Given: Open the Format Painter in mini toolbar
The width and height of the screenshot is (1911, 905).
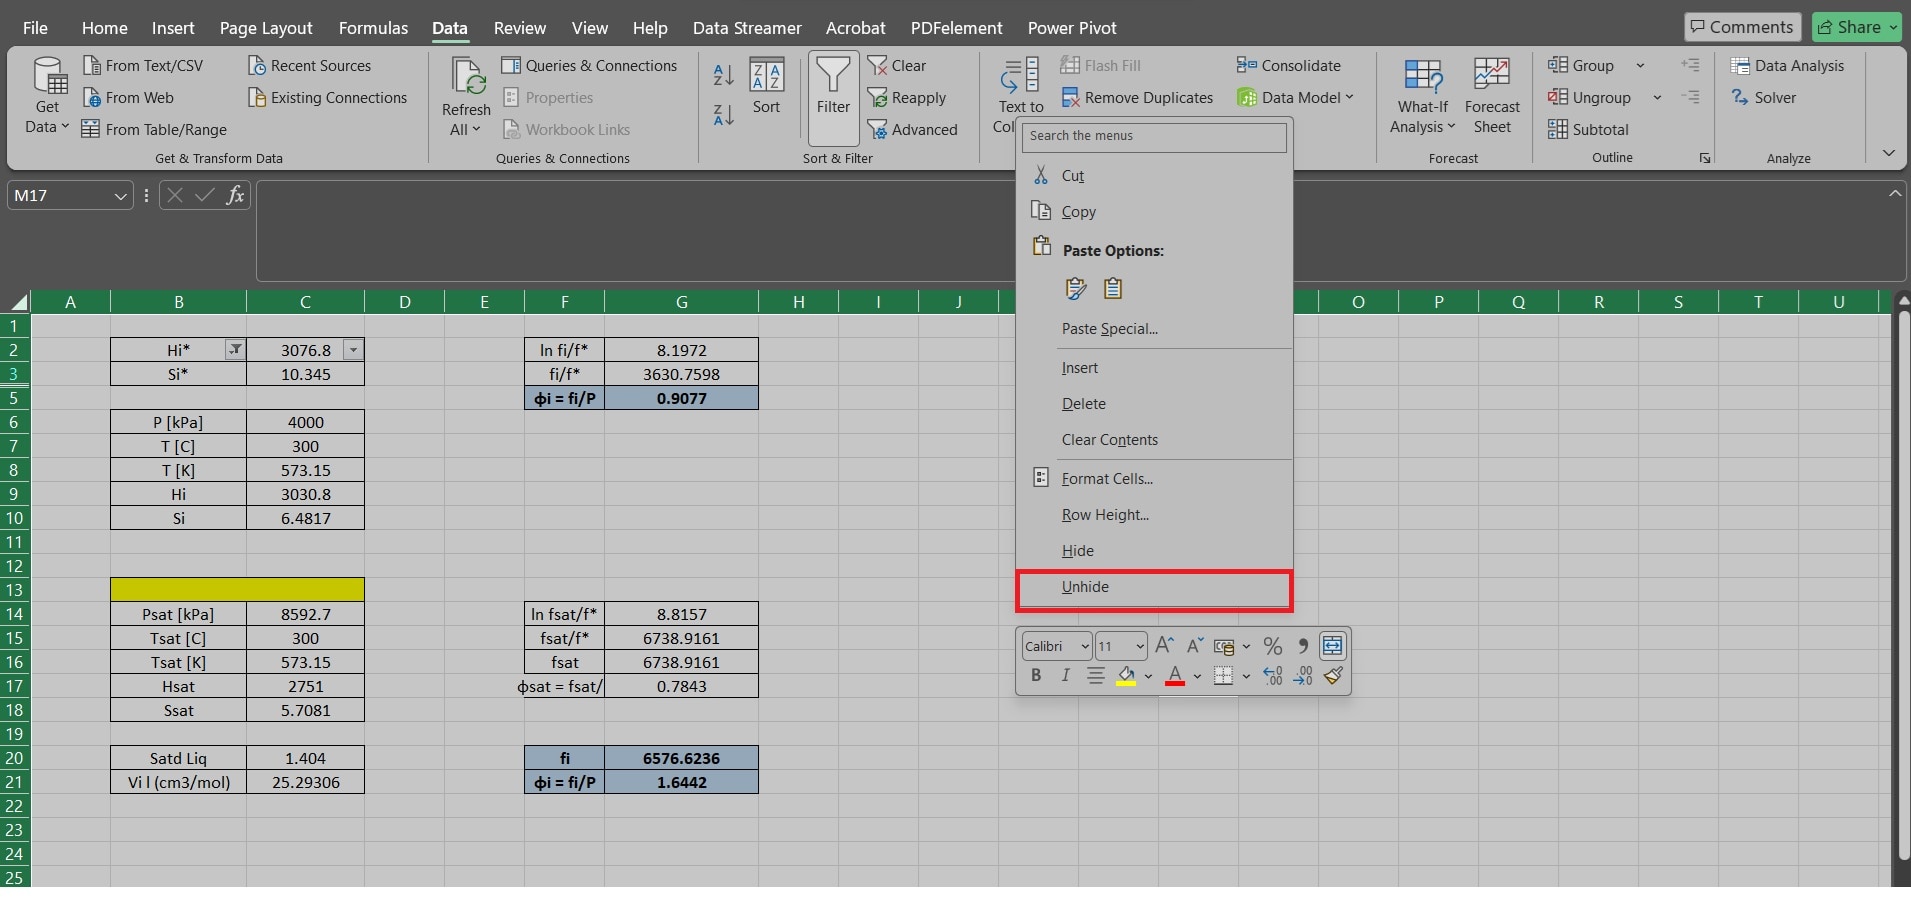Looking at the screenshot, I should click(1332, 676).
